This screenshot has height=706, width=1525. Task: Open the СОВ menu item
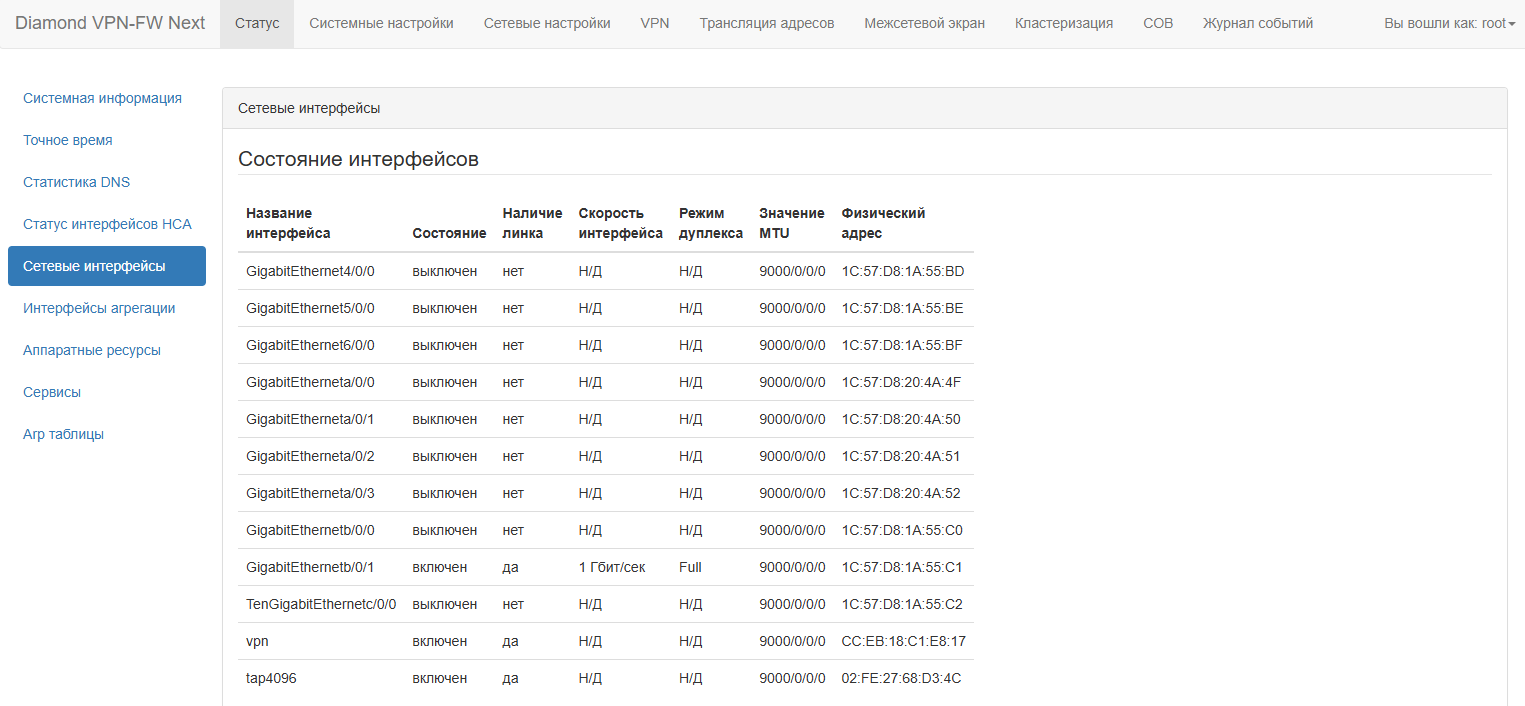pos(1158,23)
